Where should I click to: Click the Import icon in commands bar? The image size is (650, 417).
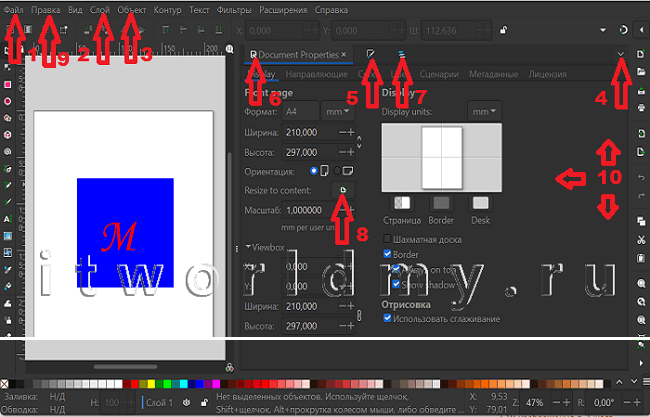[641, 133]
